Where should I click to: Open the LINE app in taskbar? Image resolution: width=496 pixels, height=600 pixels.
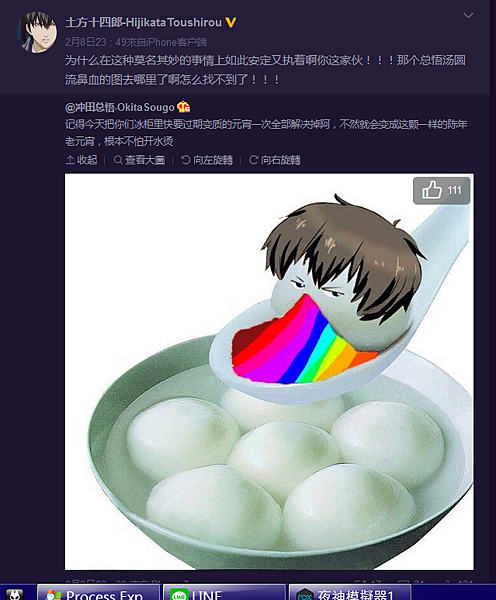point(224,592)
